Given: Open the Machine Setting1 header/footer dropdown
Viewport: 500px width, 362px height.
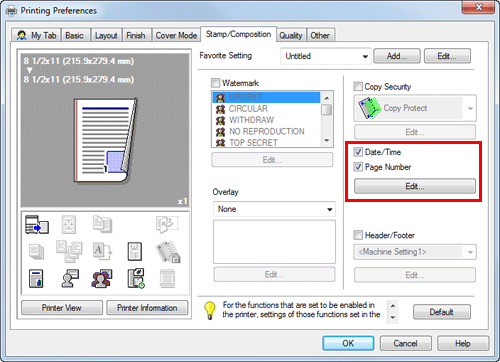Looking at the screenshot, I should pyautogui.click(x=415, y=252).
